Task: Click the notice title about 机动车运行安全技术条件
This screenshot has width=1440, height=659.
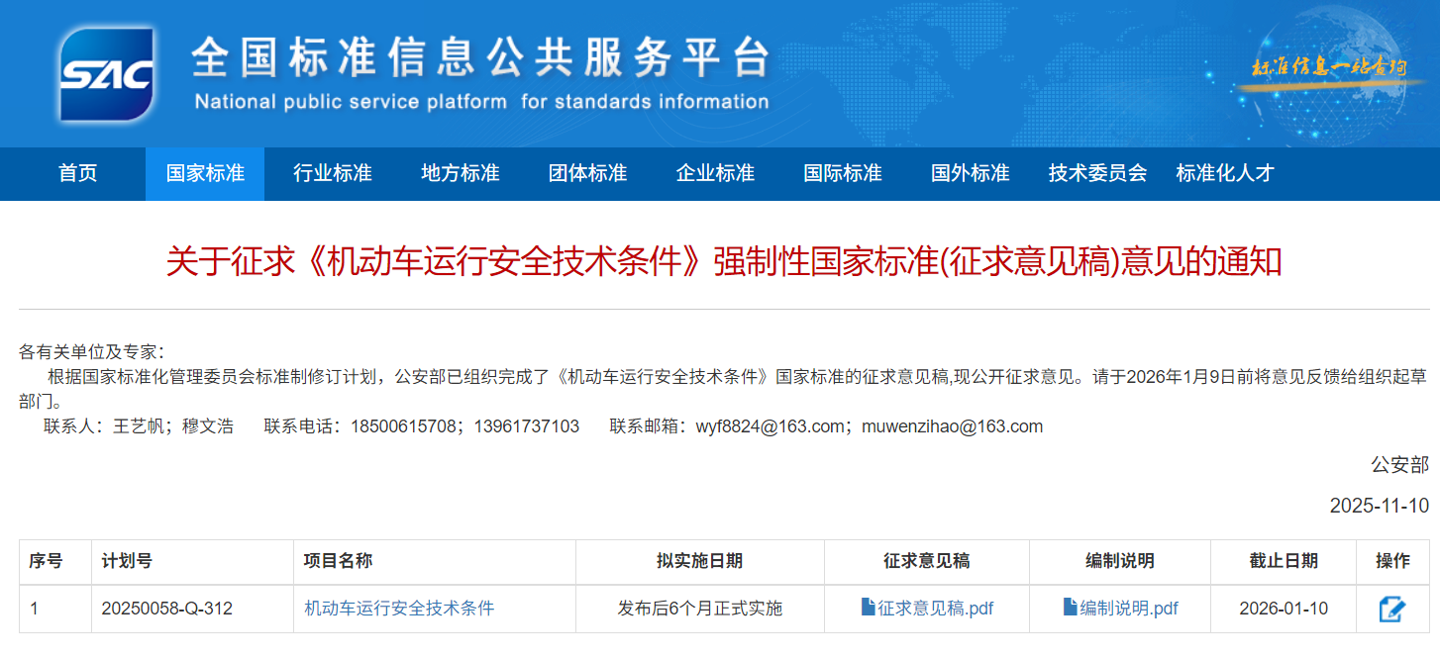Action: (720, 264)
